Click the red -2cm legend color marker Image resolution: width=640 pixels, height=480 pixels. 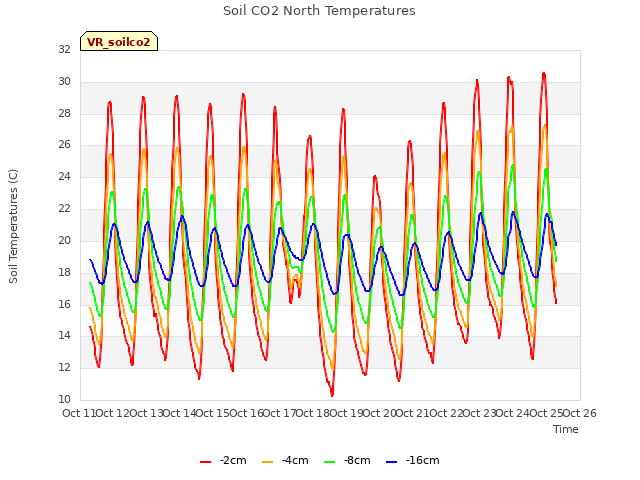tap(205, 462)
